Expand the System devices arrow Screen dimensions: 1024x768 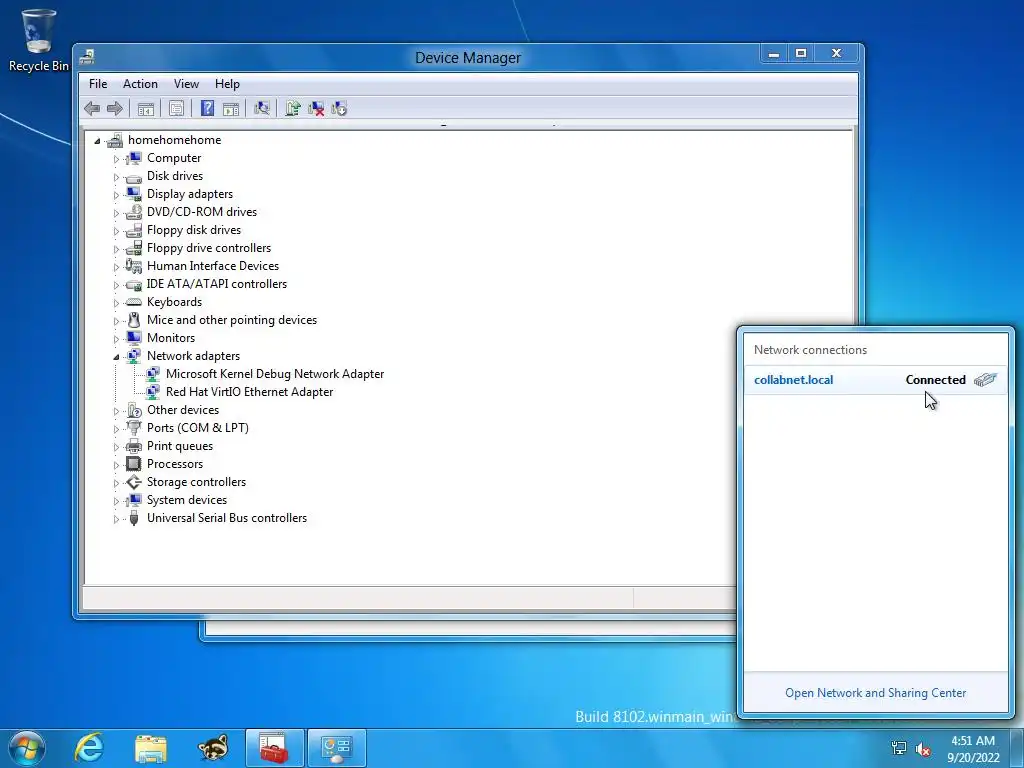[116, 501]
